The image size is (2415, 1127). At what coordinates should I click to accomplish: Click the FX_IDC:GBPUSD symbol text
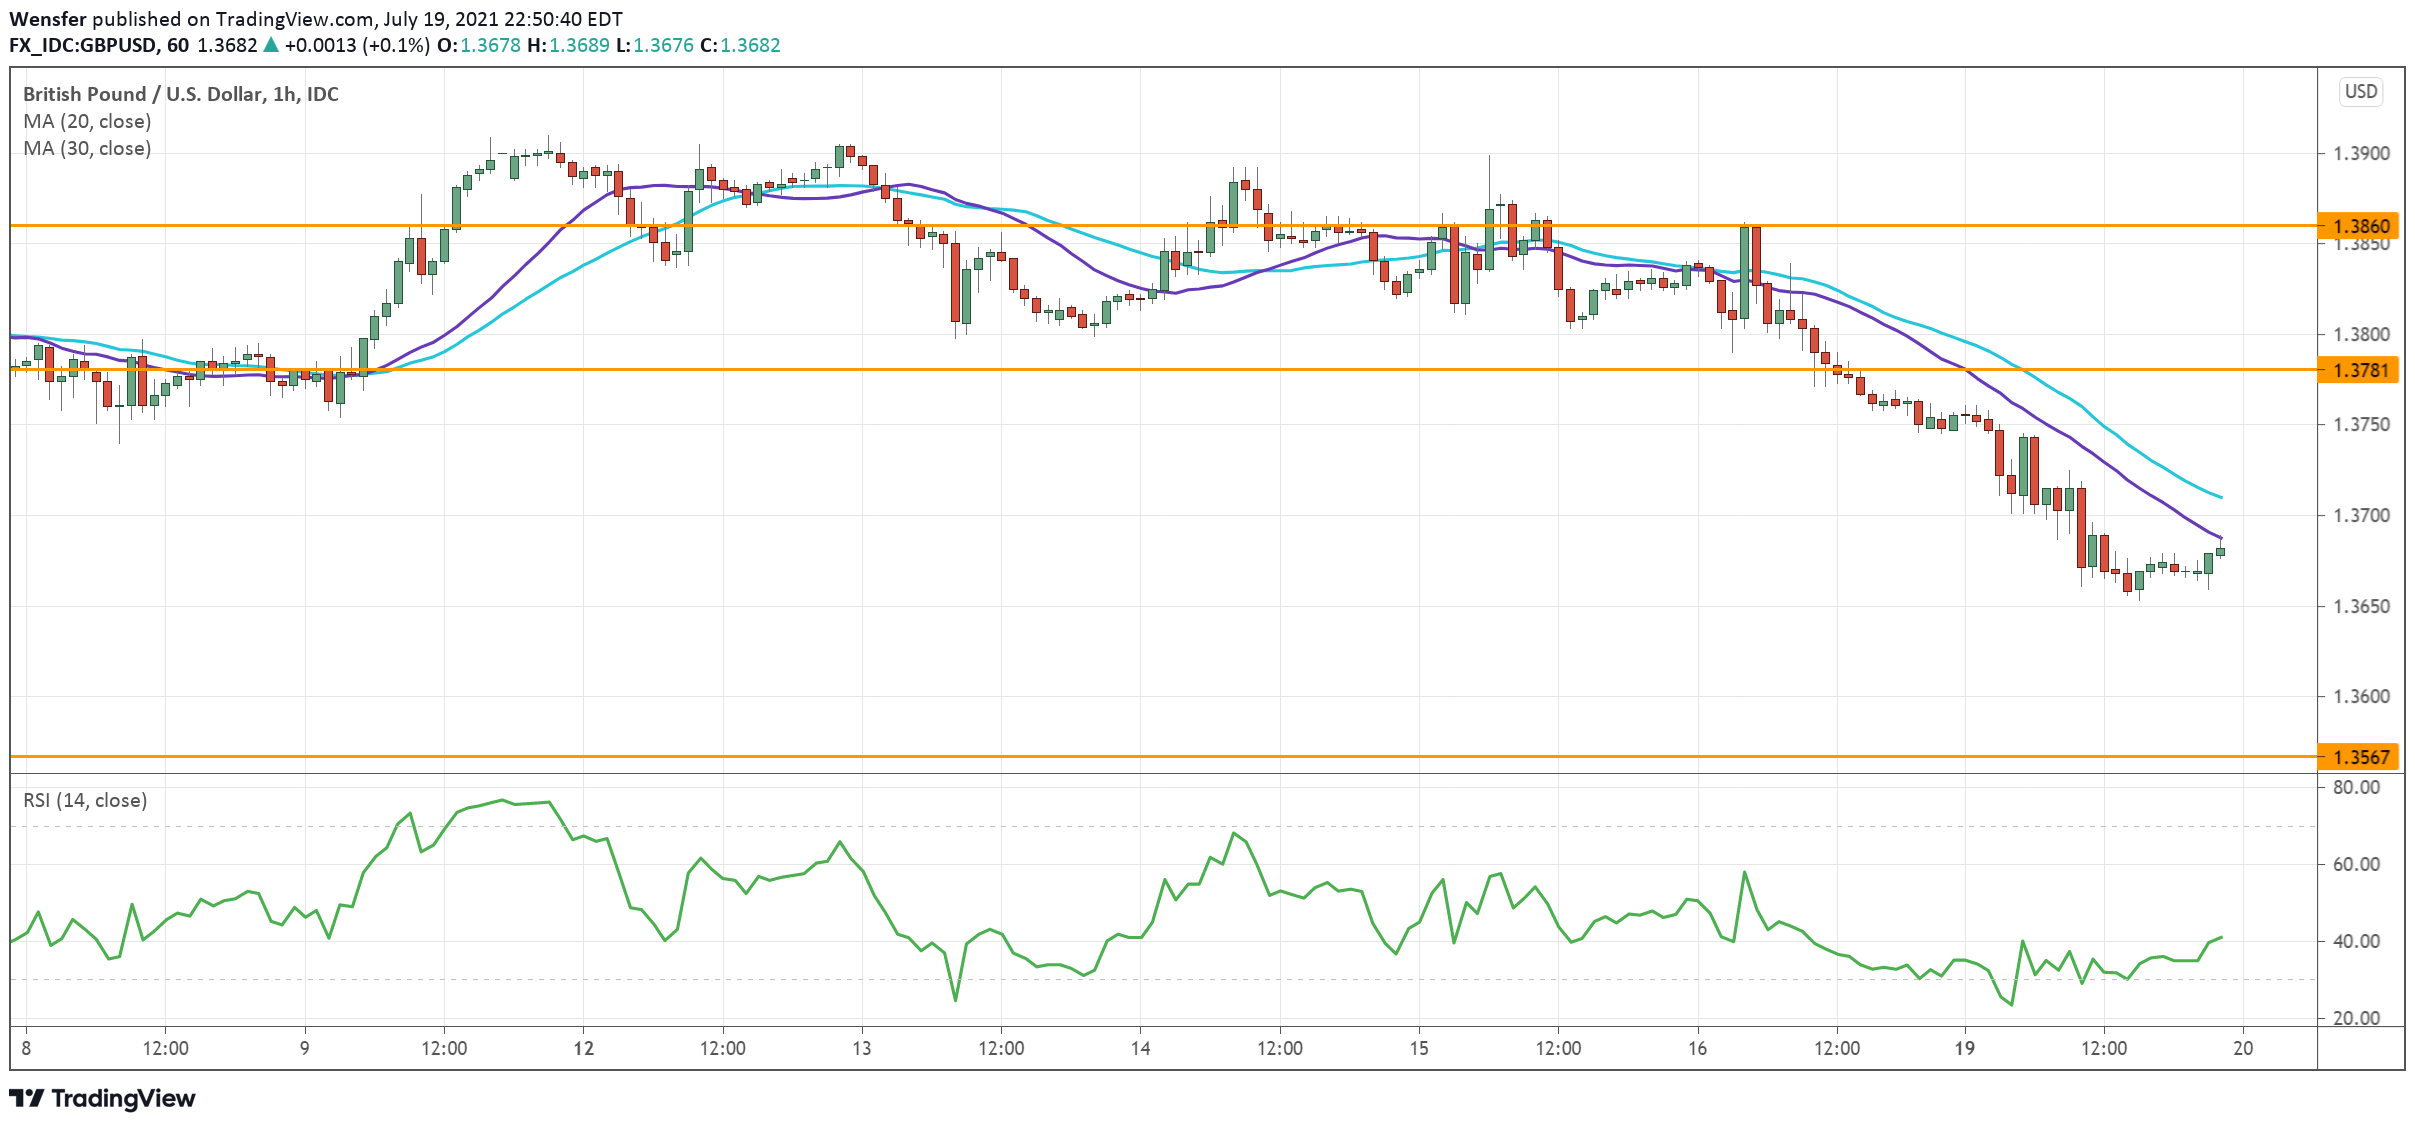pos(82,45)
